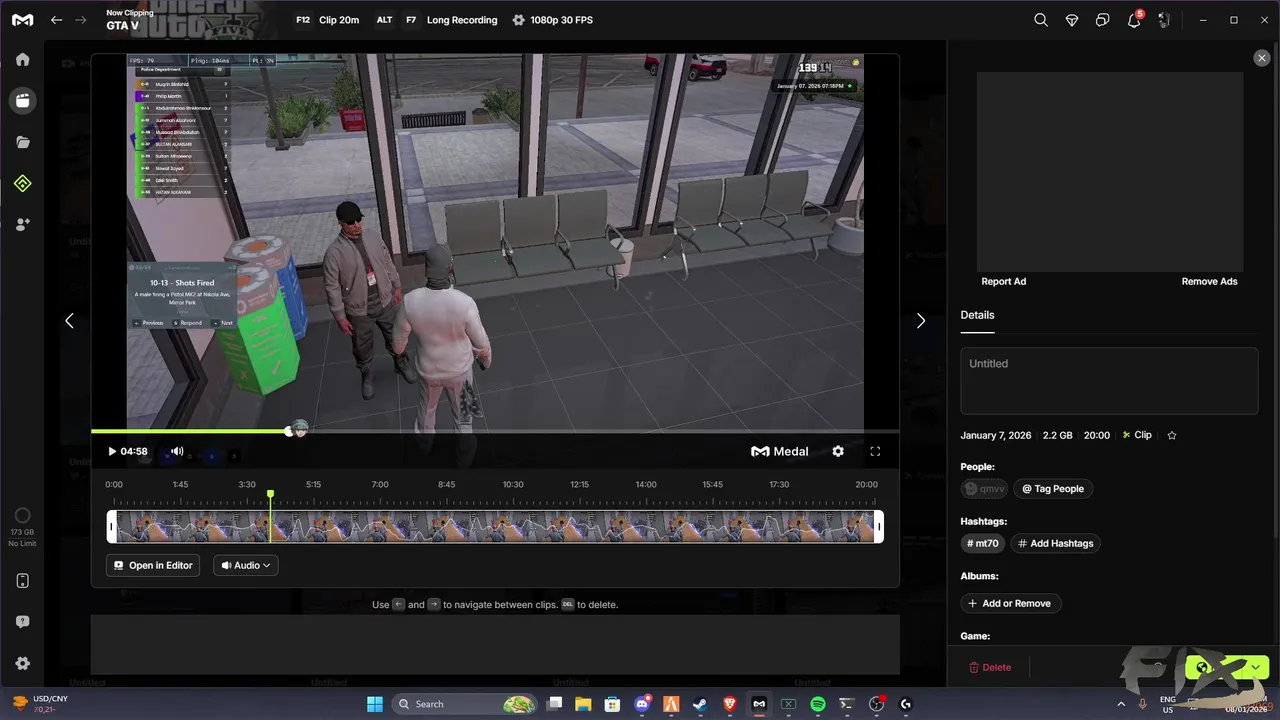Image resolution: width=1280 pixels, height=720 pixels.
Task: Open Brave browser from the taskbar
Action: tap(729, 704)
